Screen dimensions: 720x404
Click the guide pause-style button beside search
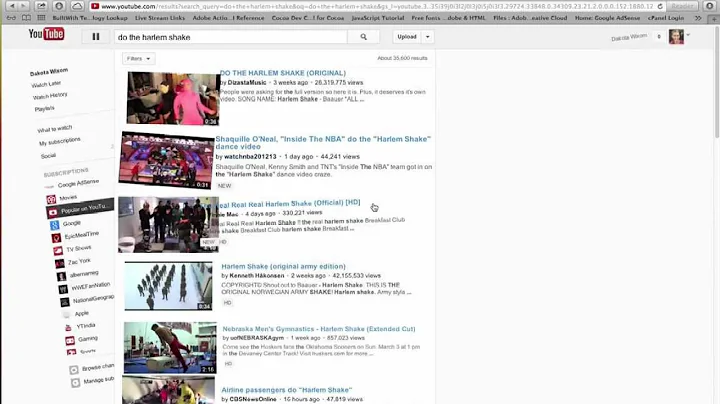point(96,37)
